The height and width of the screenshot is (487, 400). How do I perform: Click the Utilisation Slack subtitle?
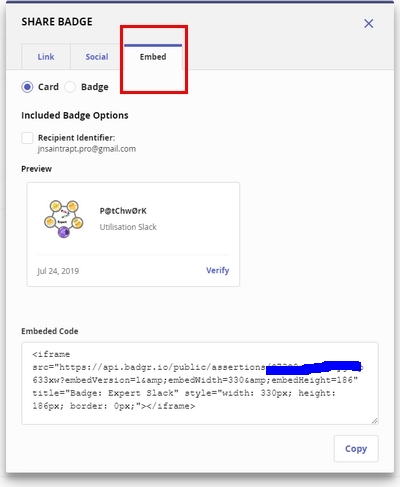coord(128,227)
